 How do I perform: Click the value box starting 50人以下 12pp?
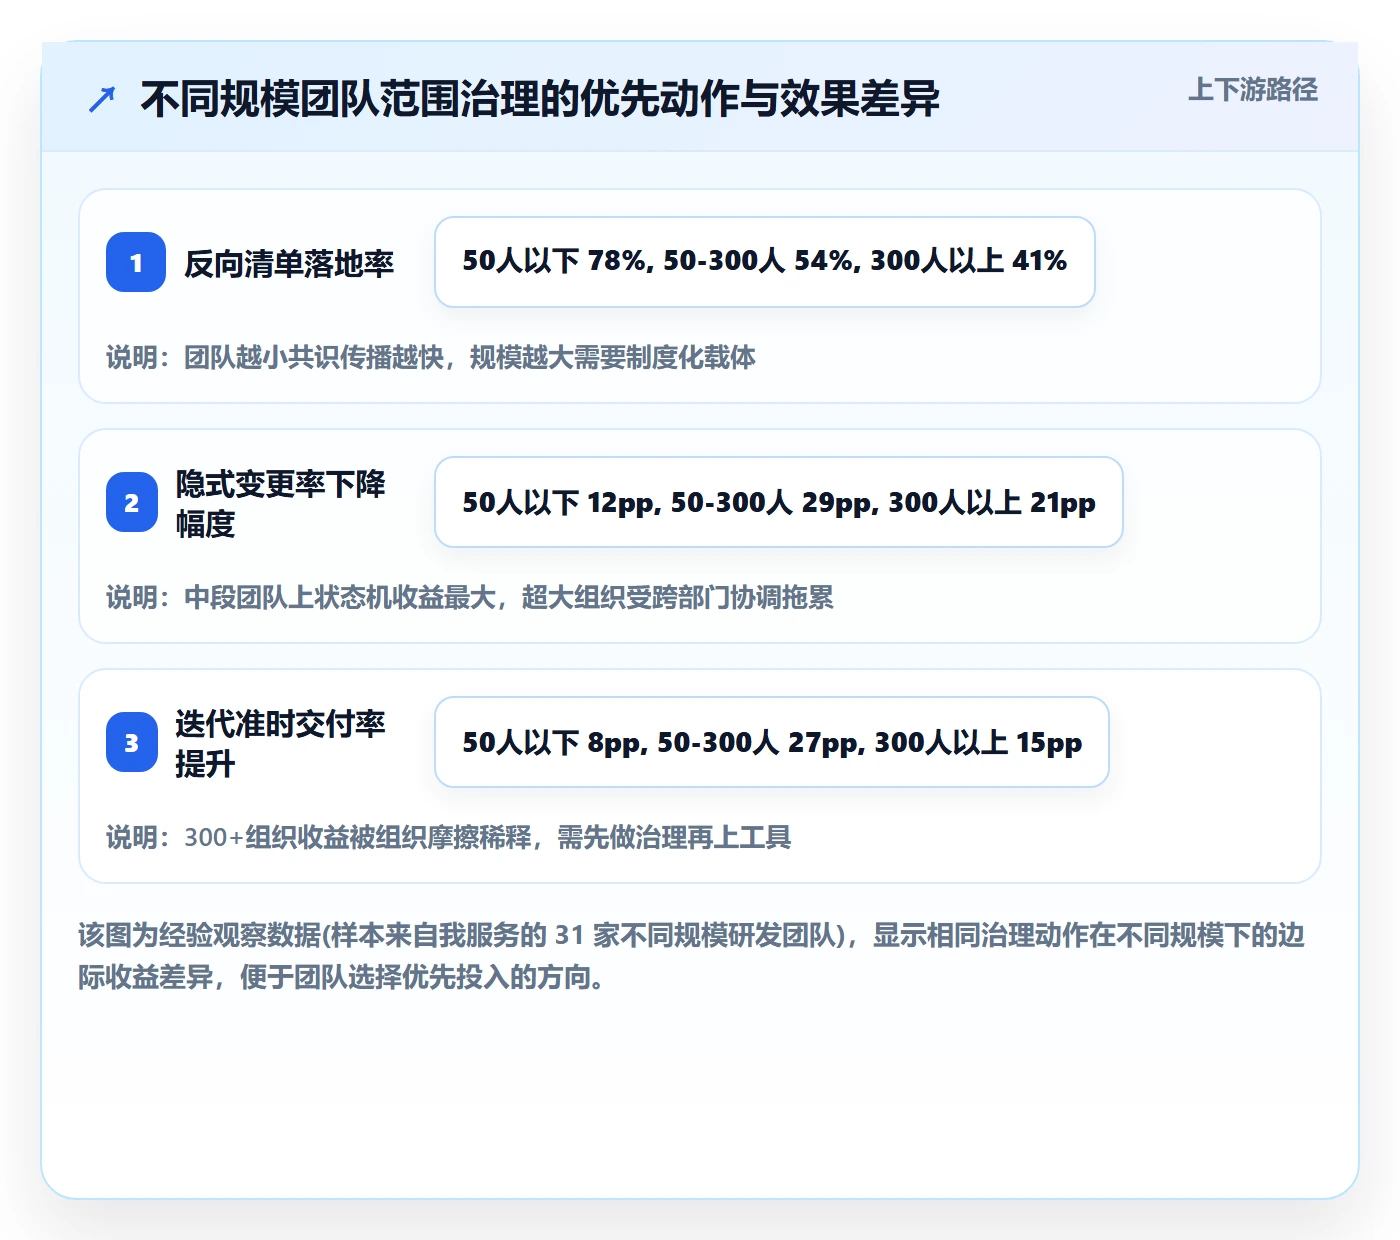point(779,502)
